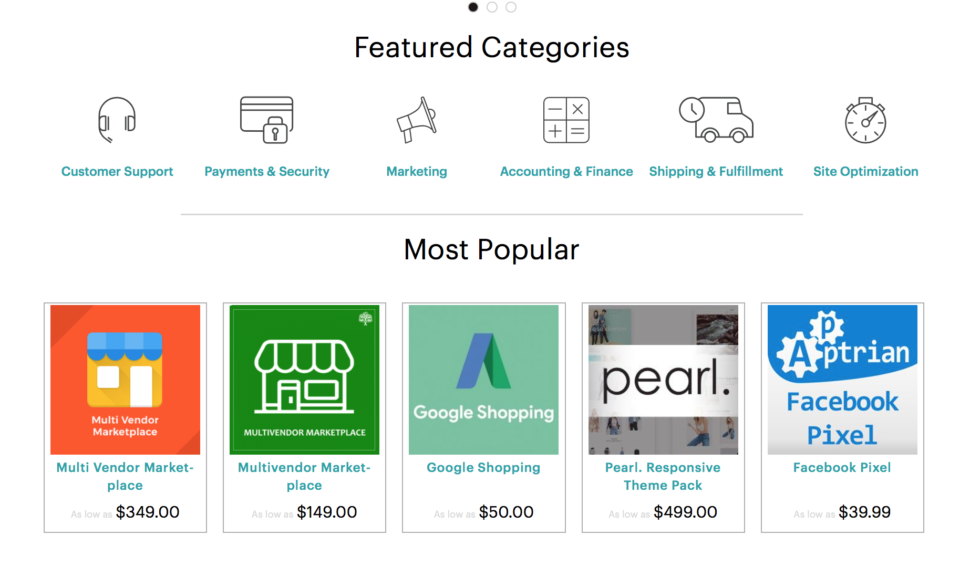Open the orange Multi Vendor Marketplace thumbnail
Viewport: 970px width, 567px height.
click(x=125, y=380)
